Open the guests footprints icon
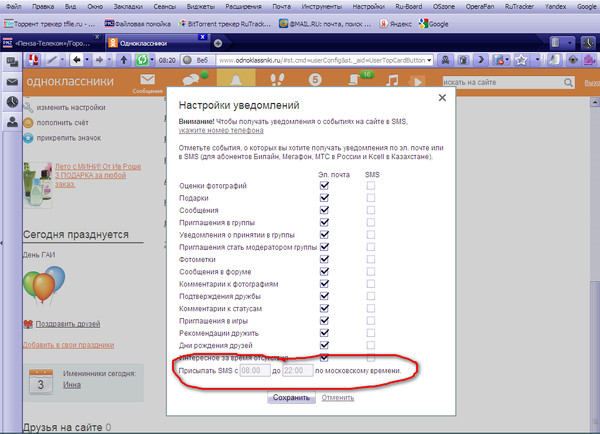The image size is (600, 434). point(277,80)
